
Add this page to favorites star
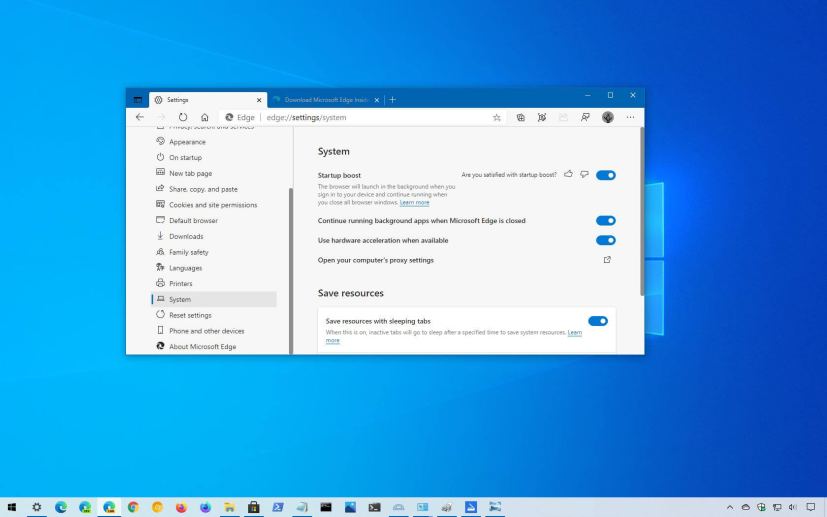tap(496, 118)
